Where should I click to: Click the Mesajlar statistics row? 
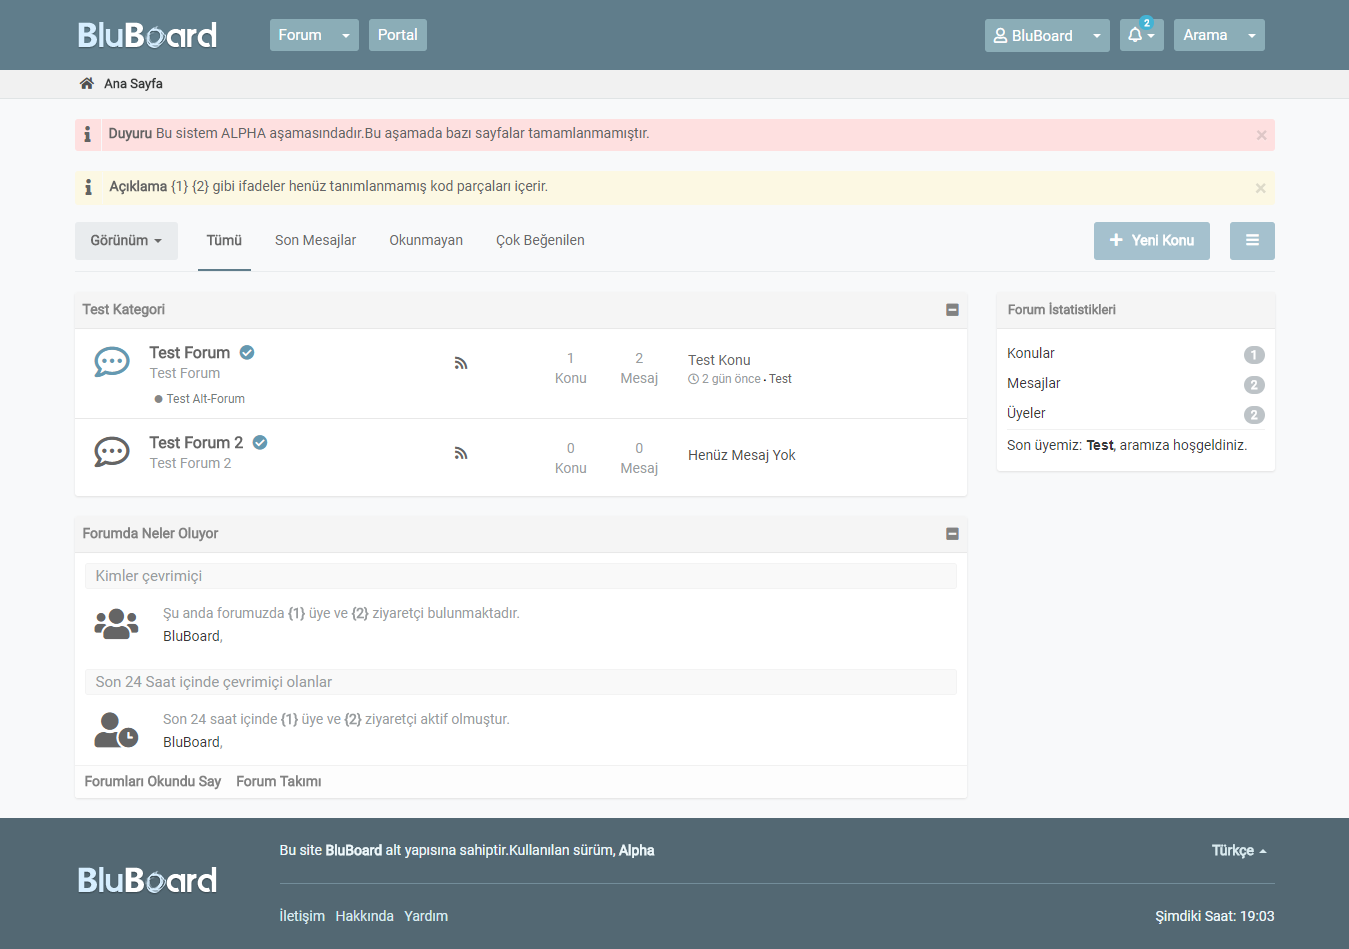coord(1136,384)
